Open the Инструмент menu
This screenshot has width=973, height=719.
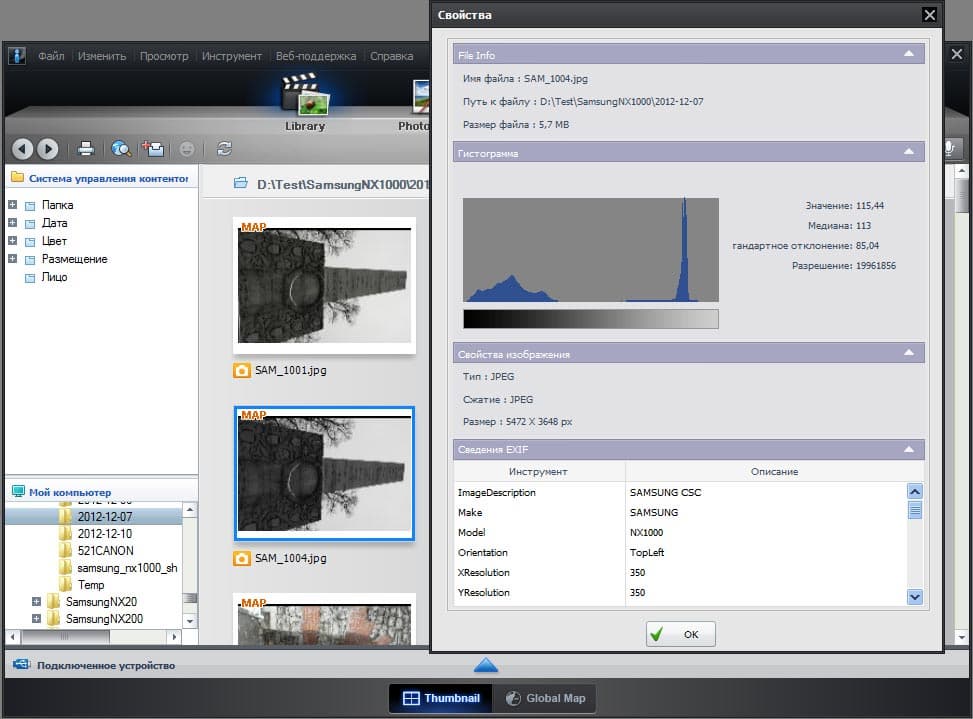click(231, 56)
